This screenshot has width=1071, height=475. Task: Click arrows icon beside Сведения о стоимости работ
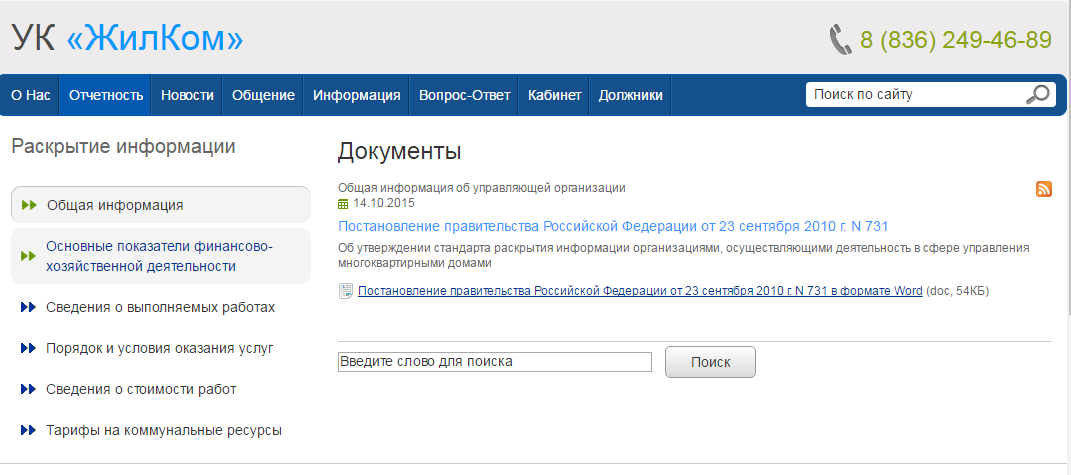[29, 390]
